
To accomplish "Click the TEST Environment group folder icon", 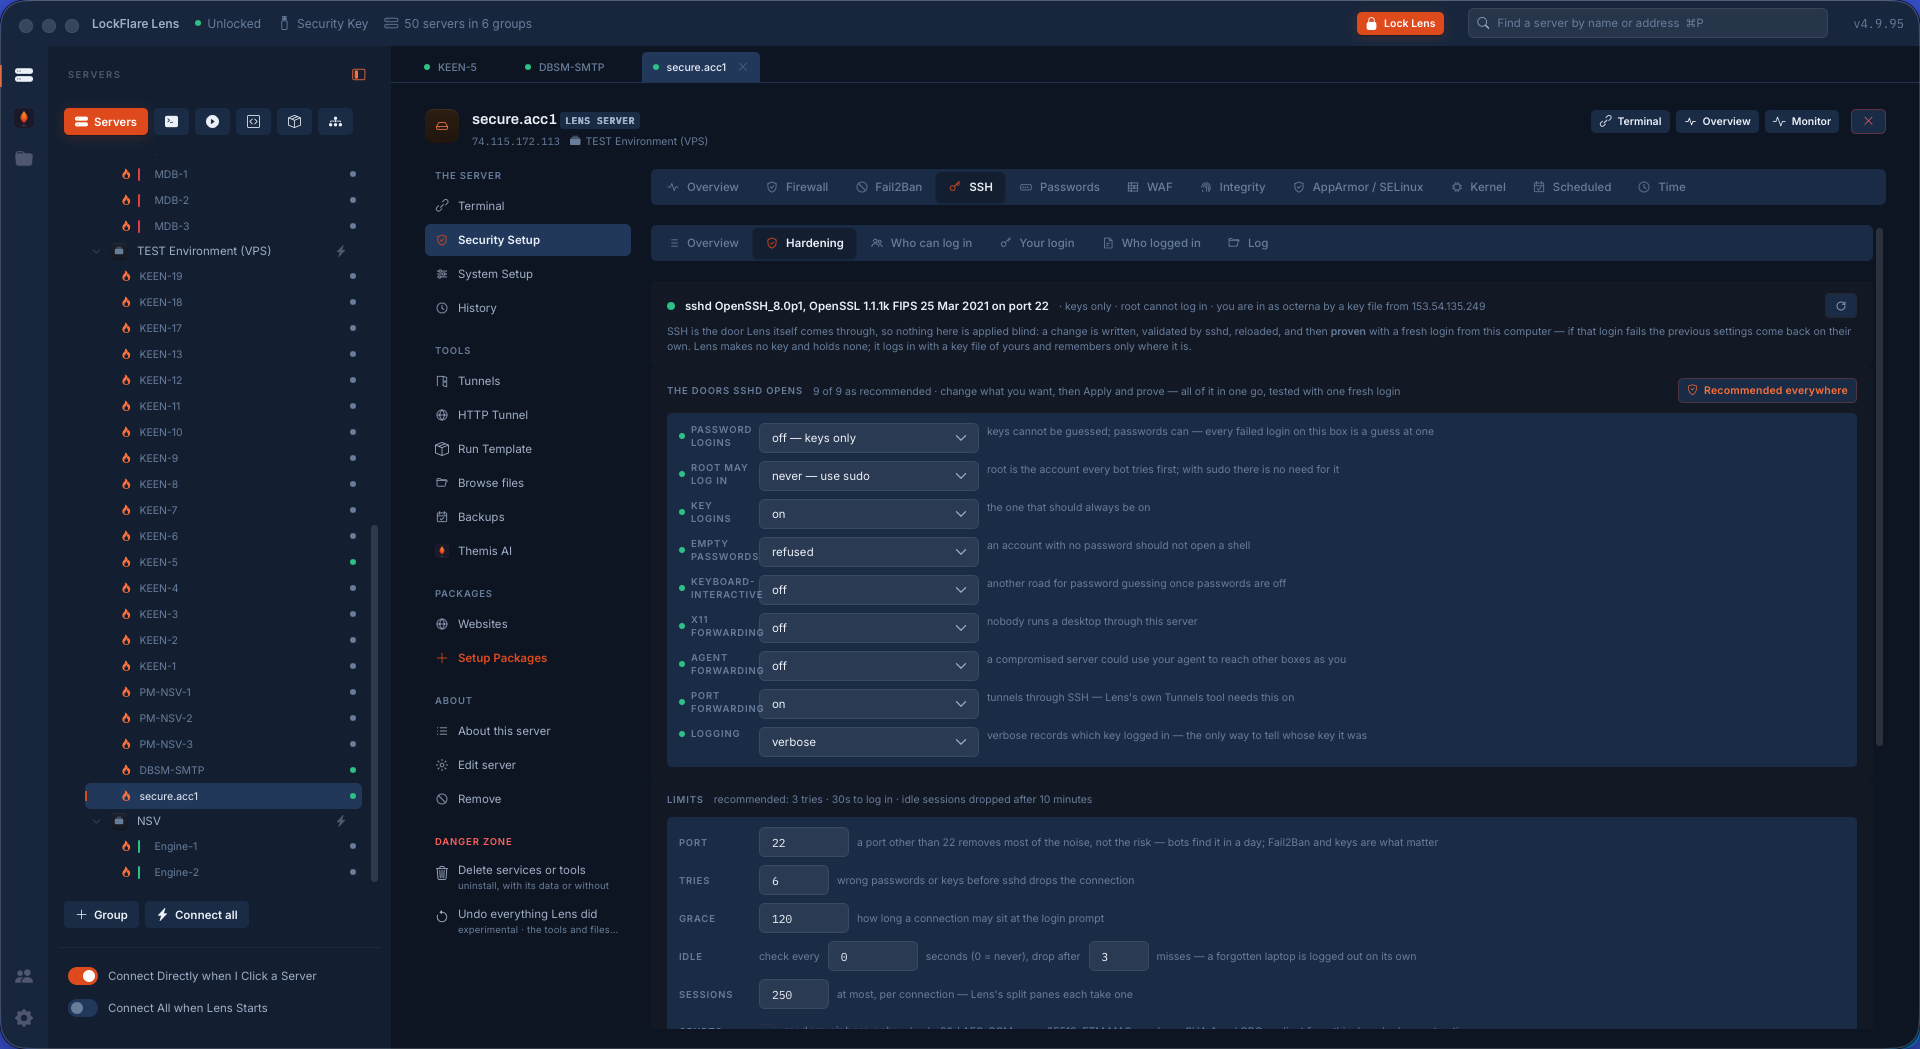I will (119, 251).
